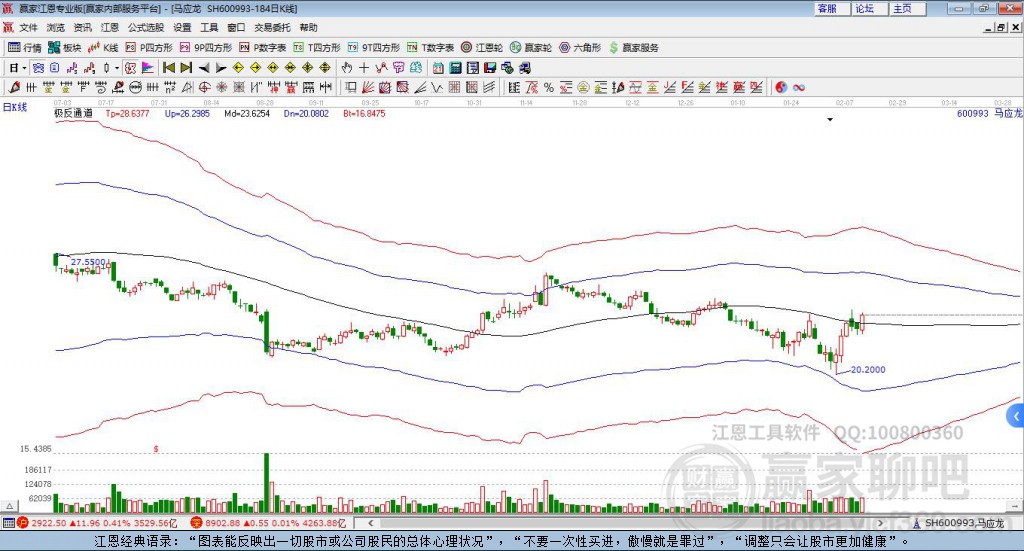Click the Md=23.6254 value
1024x551 pixels.
[x=247, y=113]
